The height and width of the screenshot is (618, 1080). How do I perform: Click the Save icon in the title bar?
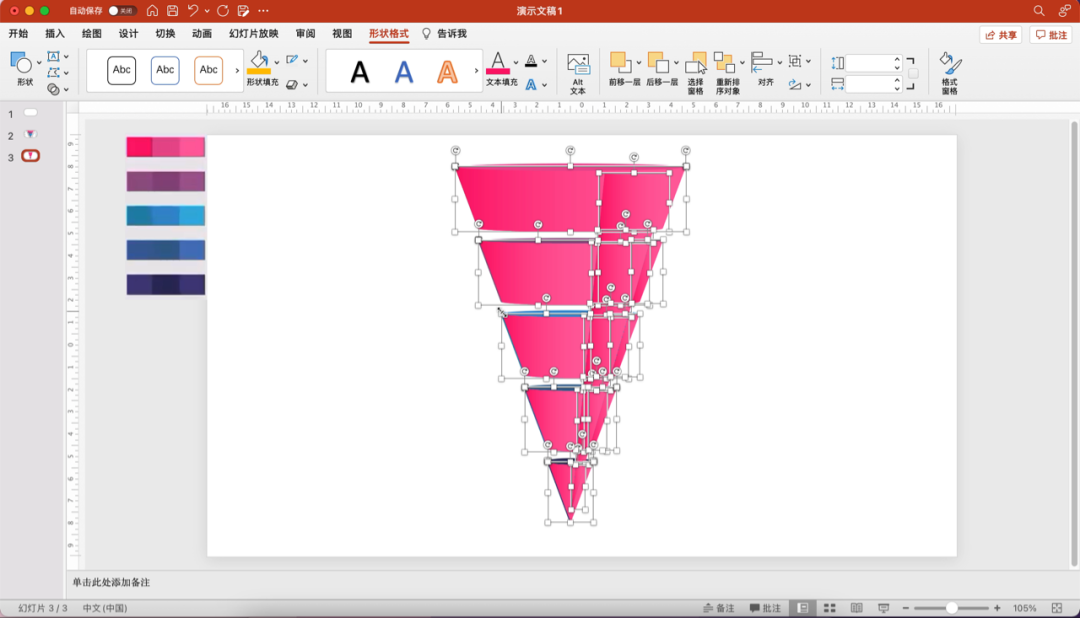point(172,10)
